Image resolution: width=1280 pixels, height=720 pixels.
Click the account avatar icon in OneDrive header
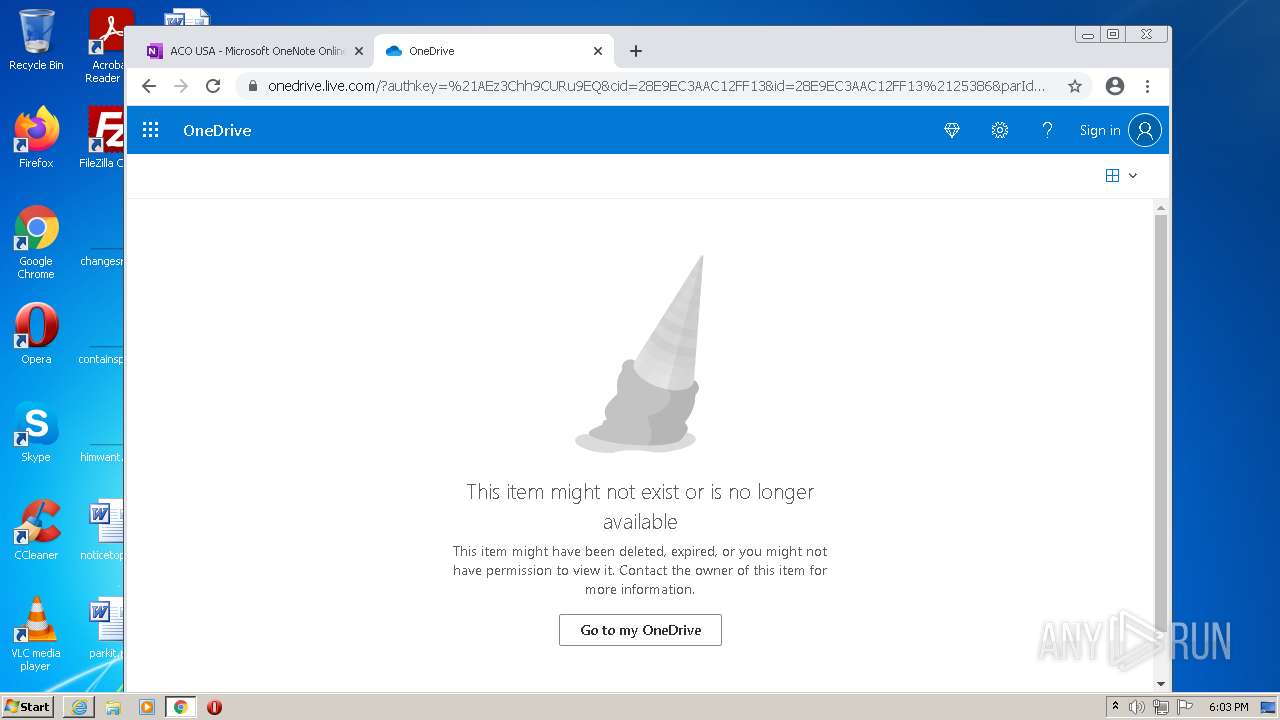[x=1145, y=130]
